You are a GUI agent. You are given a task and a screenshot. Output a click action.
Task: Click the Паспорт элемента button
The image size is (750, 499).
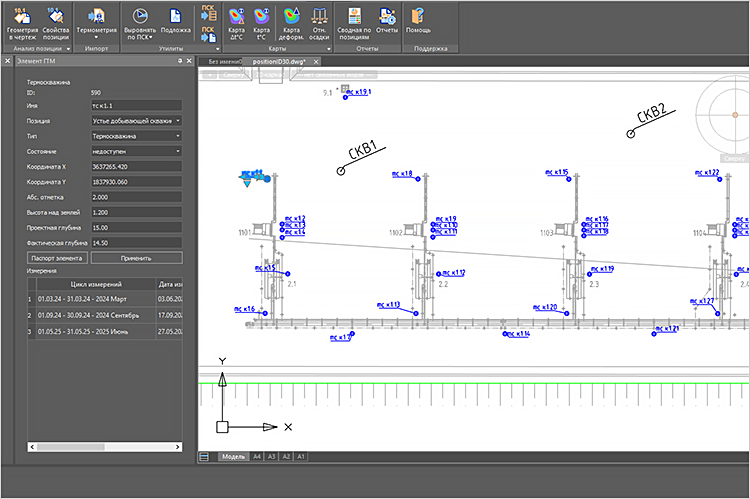pyautogui.click(x=57, y=258)
